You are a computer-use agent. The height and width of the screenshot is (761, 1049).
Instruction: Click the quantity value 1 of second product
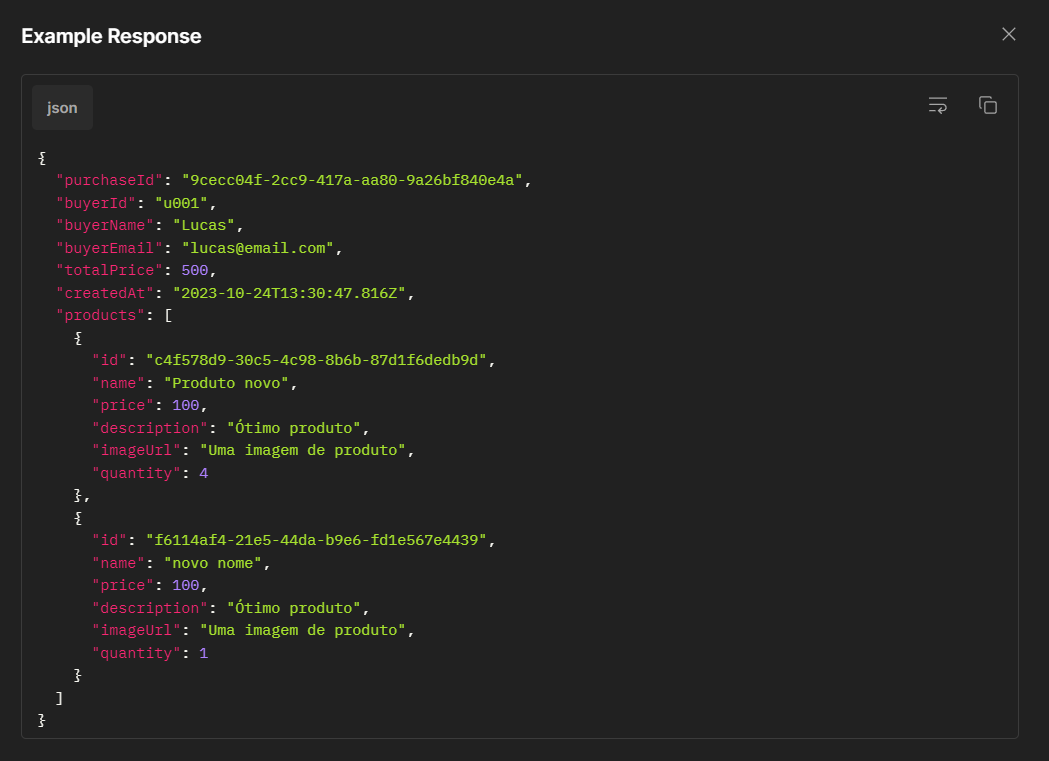(203, 652)
